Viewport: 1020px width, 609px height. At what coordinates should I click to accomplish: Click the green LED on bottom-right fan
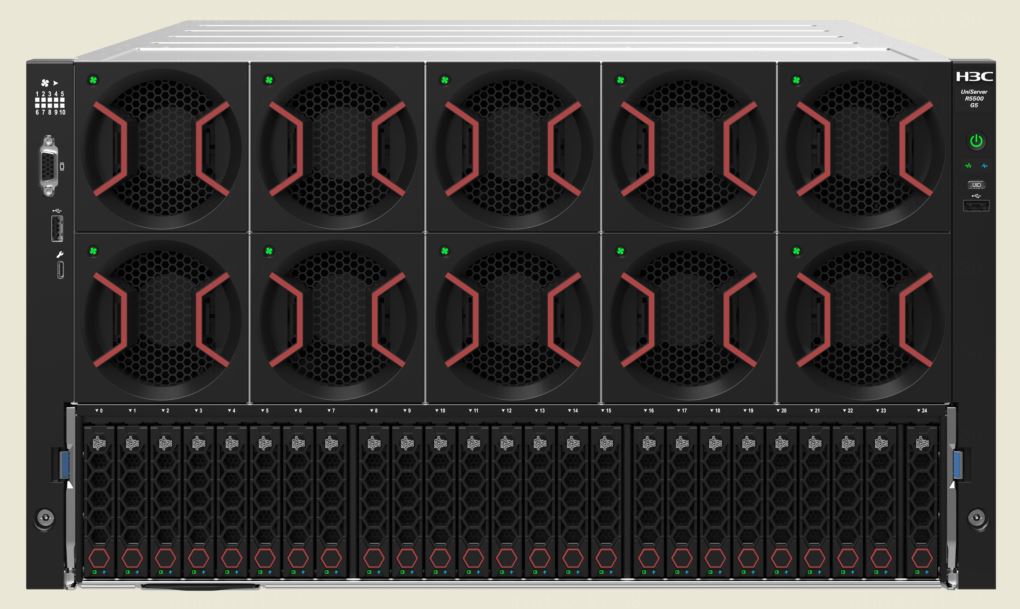(x=796, y=251)
